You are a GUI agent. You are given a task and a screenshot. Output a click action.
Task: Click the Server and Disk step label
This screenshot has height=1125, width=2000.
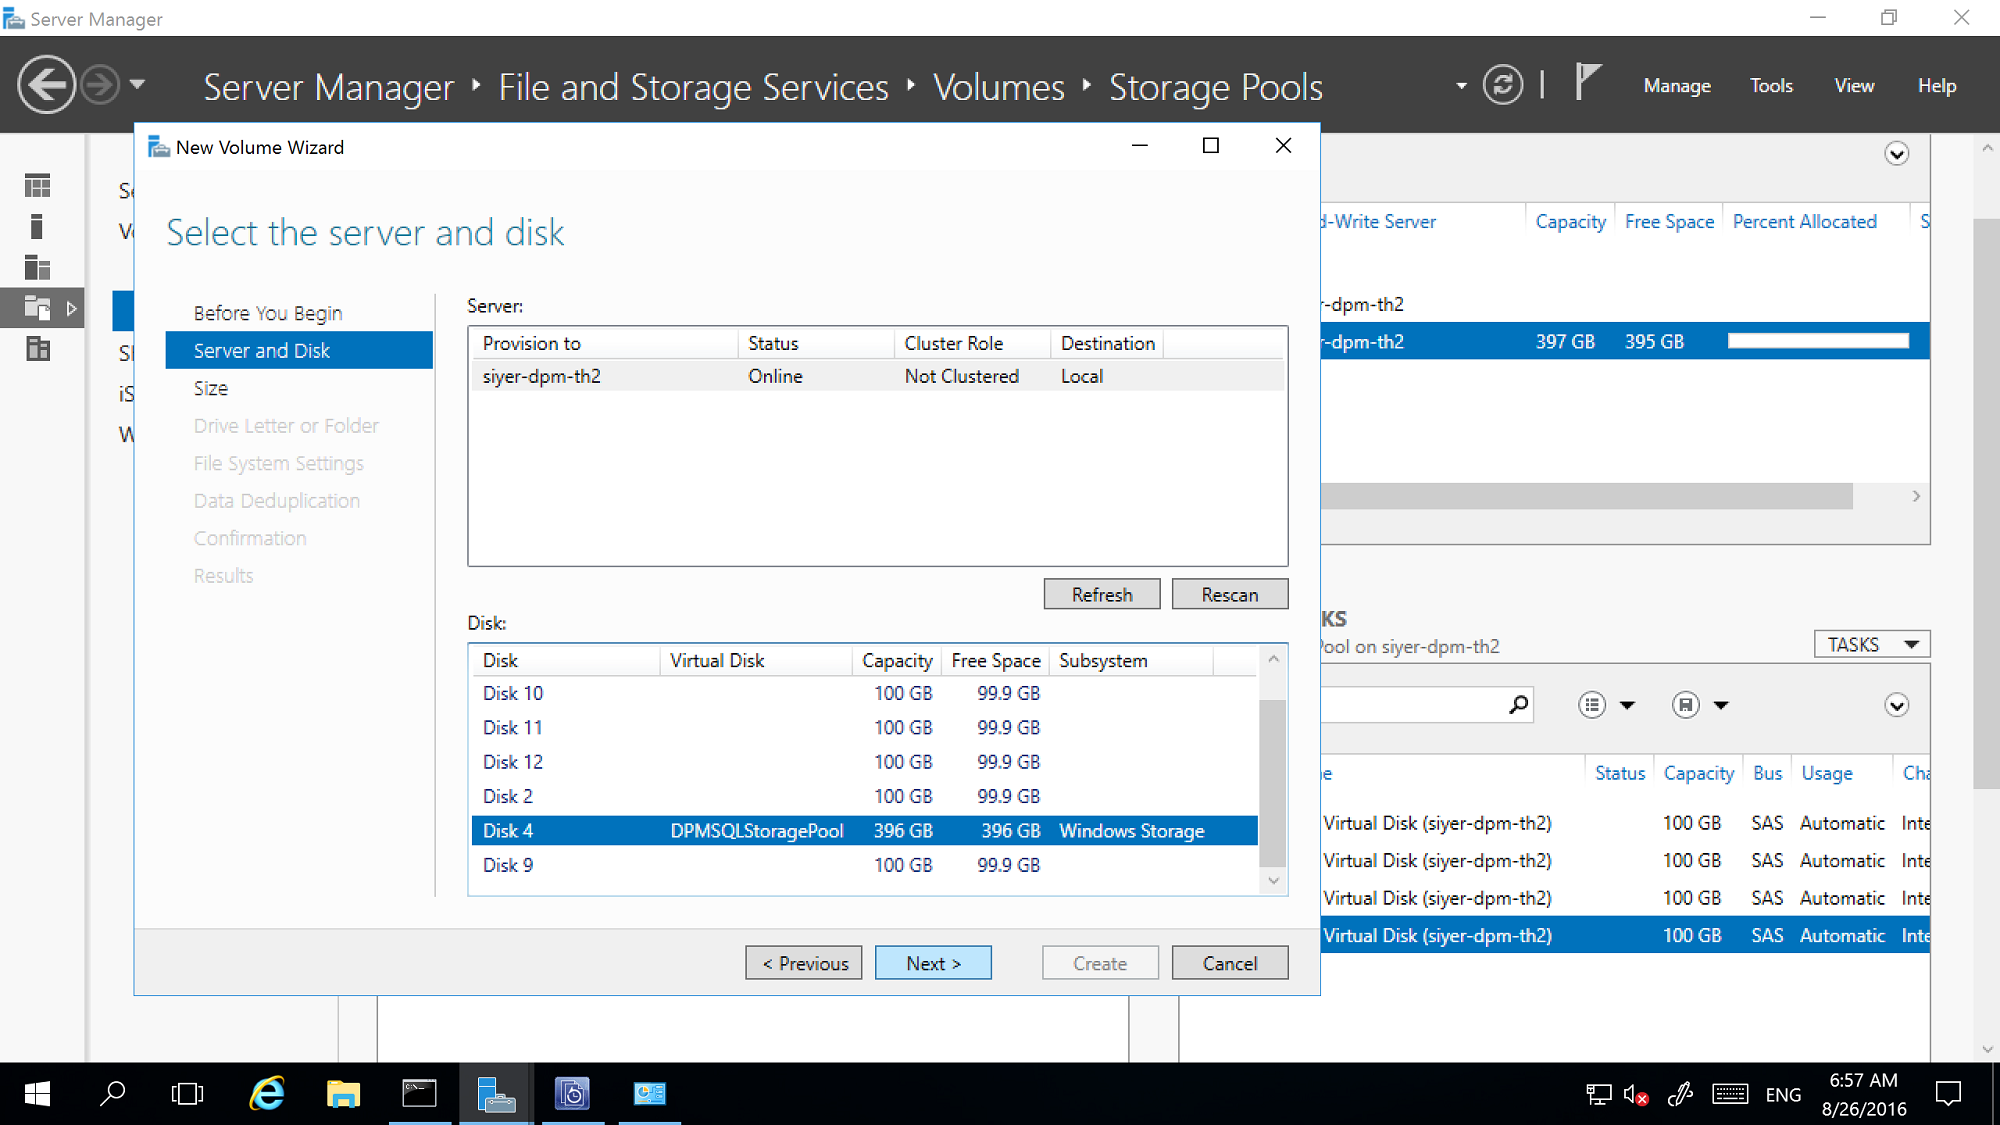(x=261, y=350)
